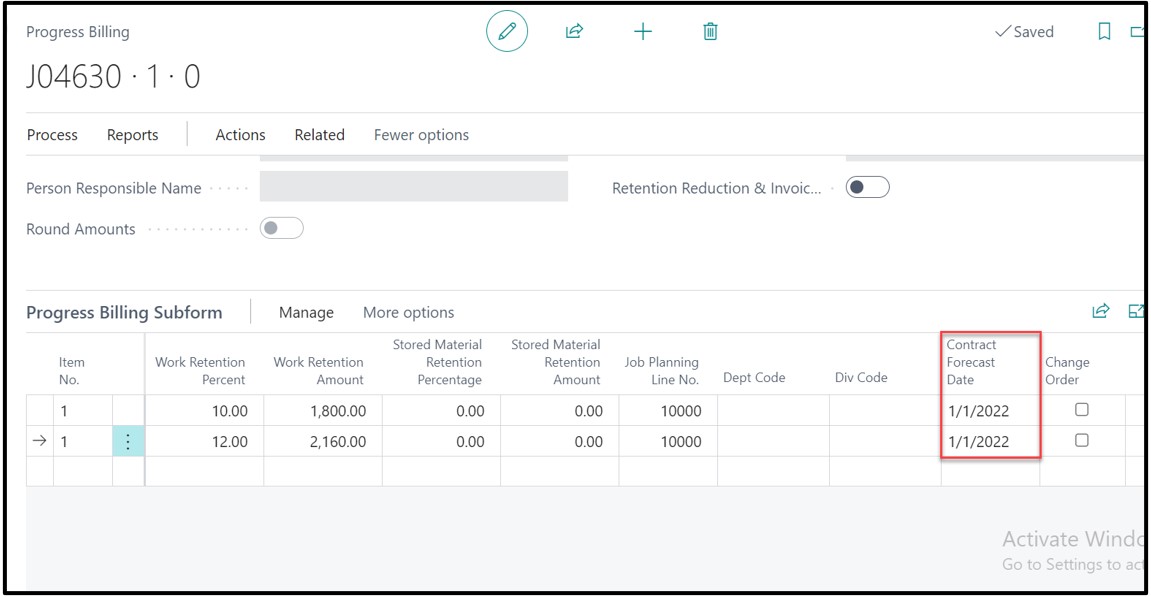Check Change Order box in second row
The image size is (1151, 597).
1081,441
